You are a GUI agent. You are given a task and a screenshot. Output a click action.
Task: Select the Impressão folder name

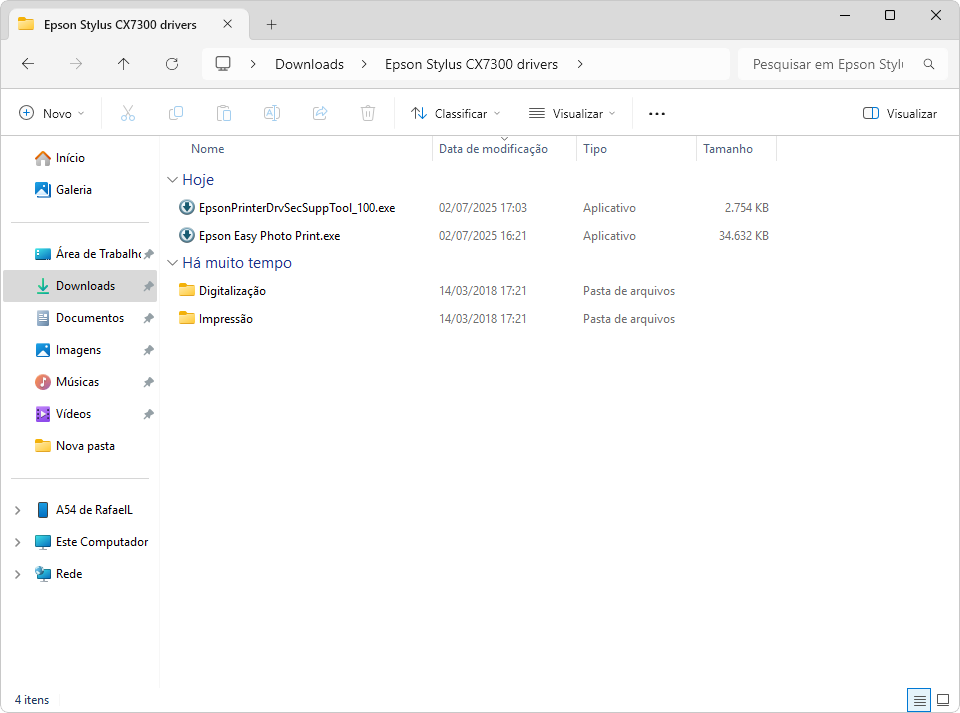[x=225, y=319]
